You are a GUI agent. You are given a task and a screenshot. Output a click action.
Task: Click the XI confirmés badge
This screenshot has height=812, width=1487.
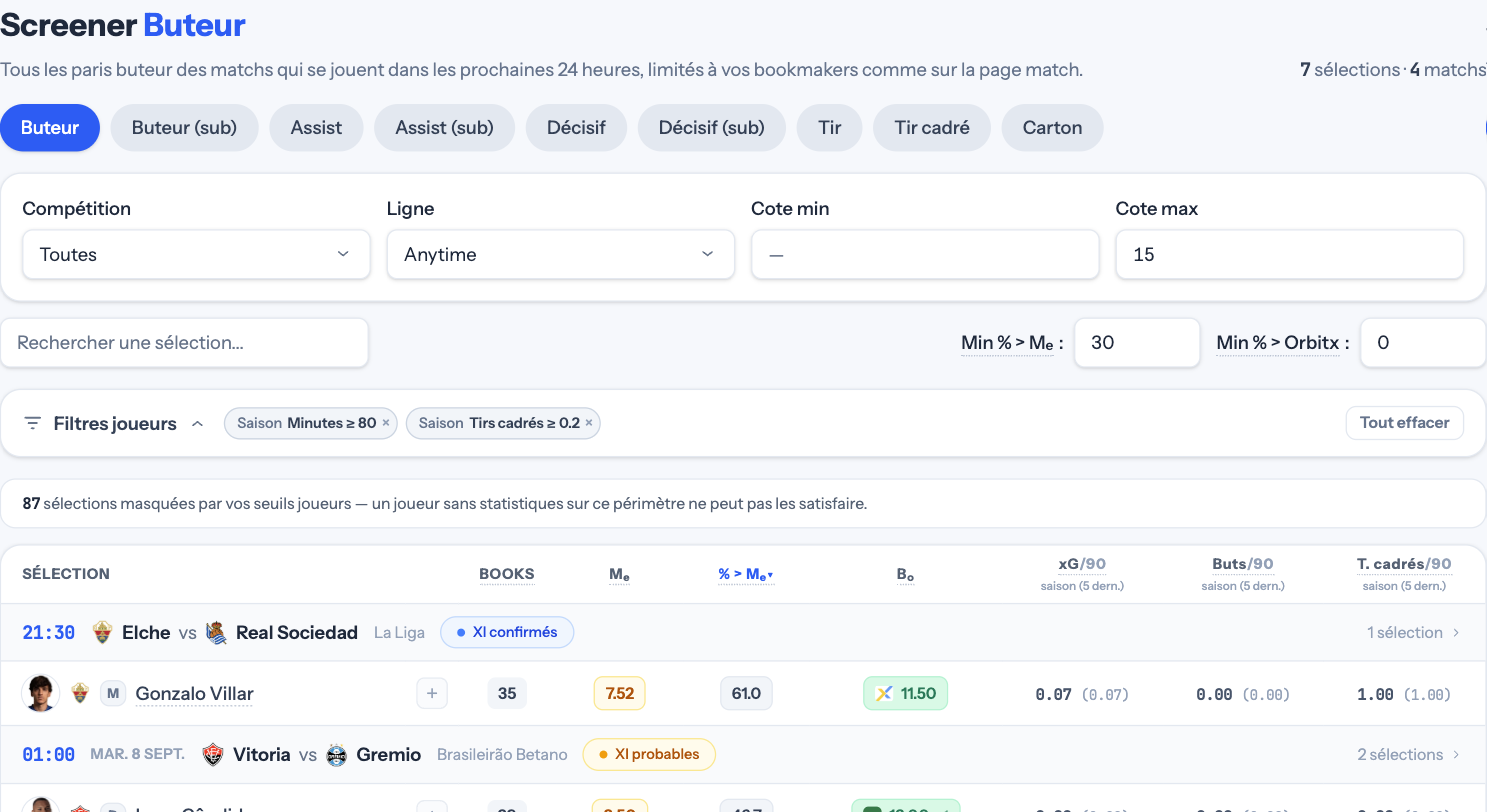(507, 633)
